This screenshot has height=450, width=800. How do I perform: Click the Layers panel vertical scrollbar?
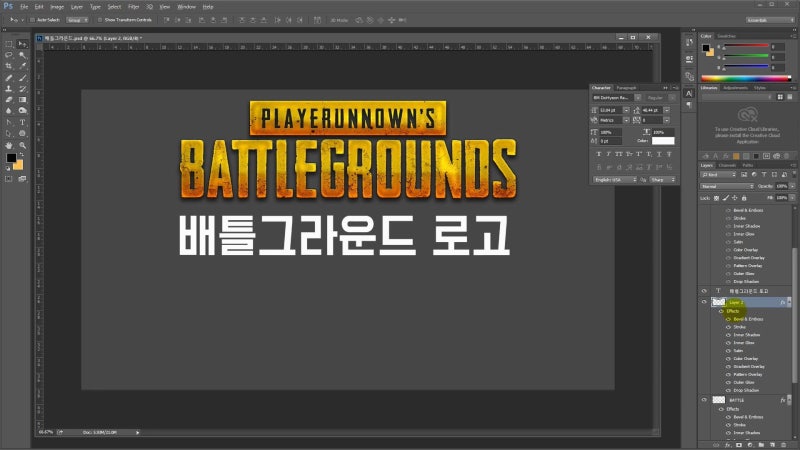pos(794,316)
